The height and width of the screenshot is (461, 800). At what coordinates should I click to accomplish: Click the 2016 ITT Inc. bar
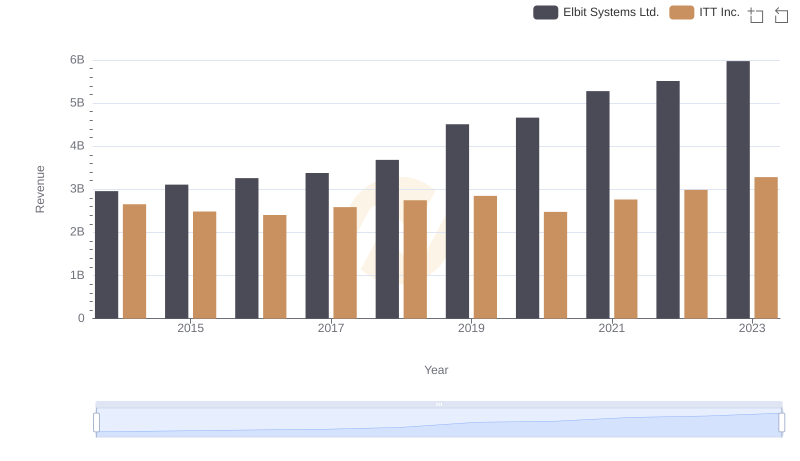click(x=275, y=267)
